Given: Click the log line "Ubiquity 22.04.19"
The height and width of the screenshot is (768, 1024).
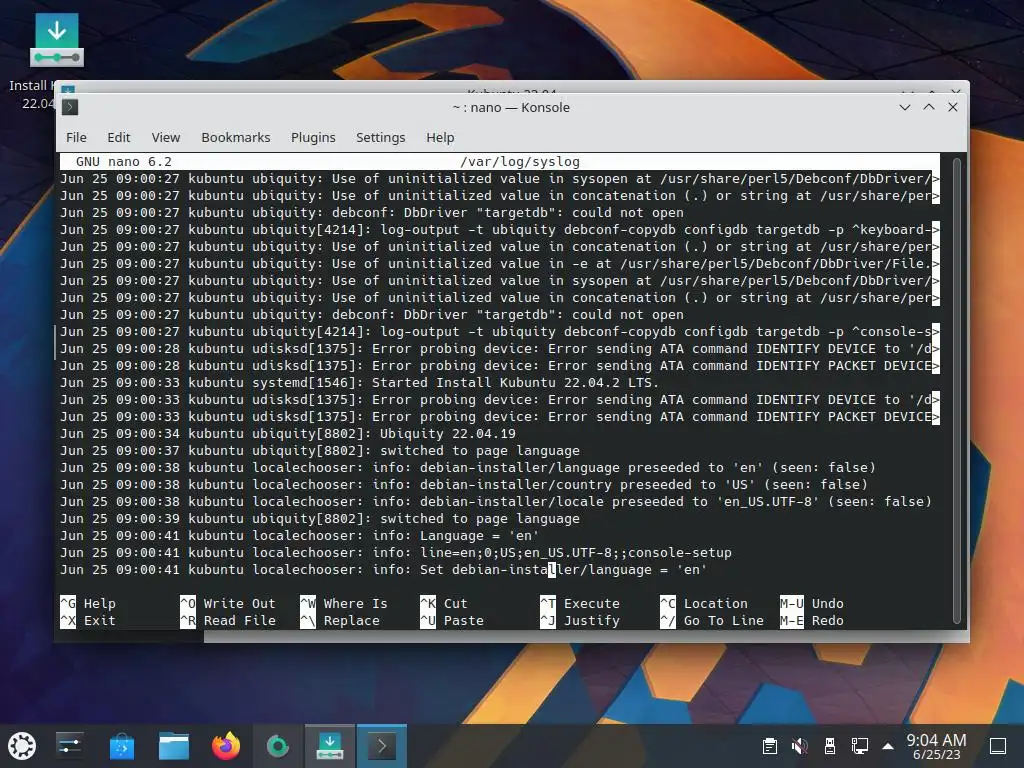Looking at the screenshot, I should pyautogui.click(x=288, y=434).
